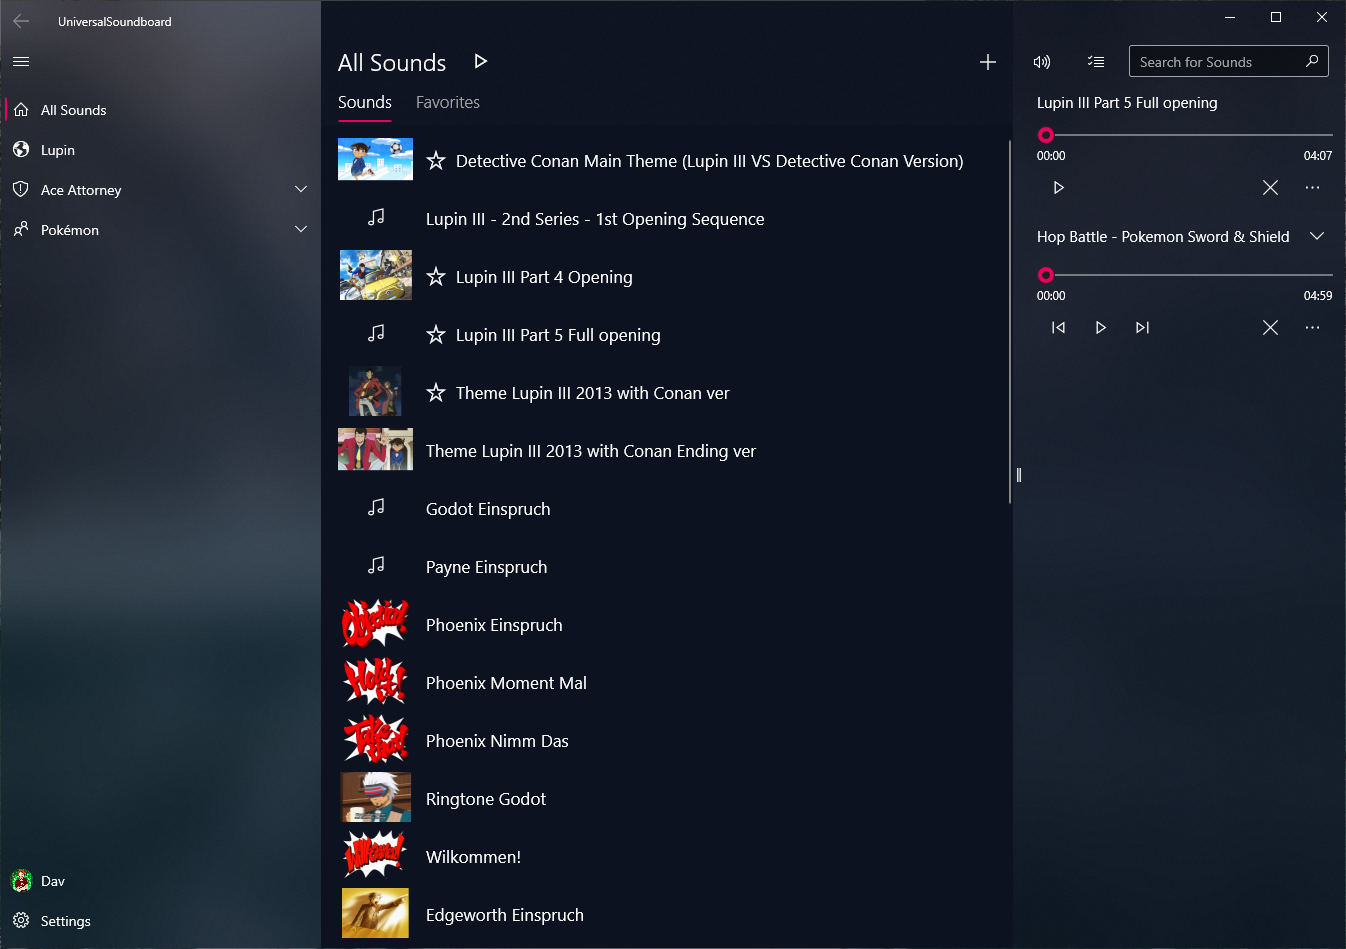1346x949 pixels.
Task: Open more options for Hop Battle player
Action: [1312, 328]
